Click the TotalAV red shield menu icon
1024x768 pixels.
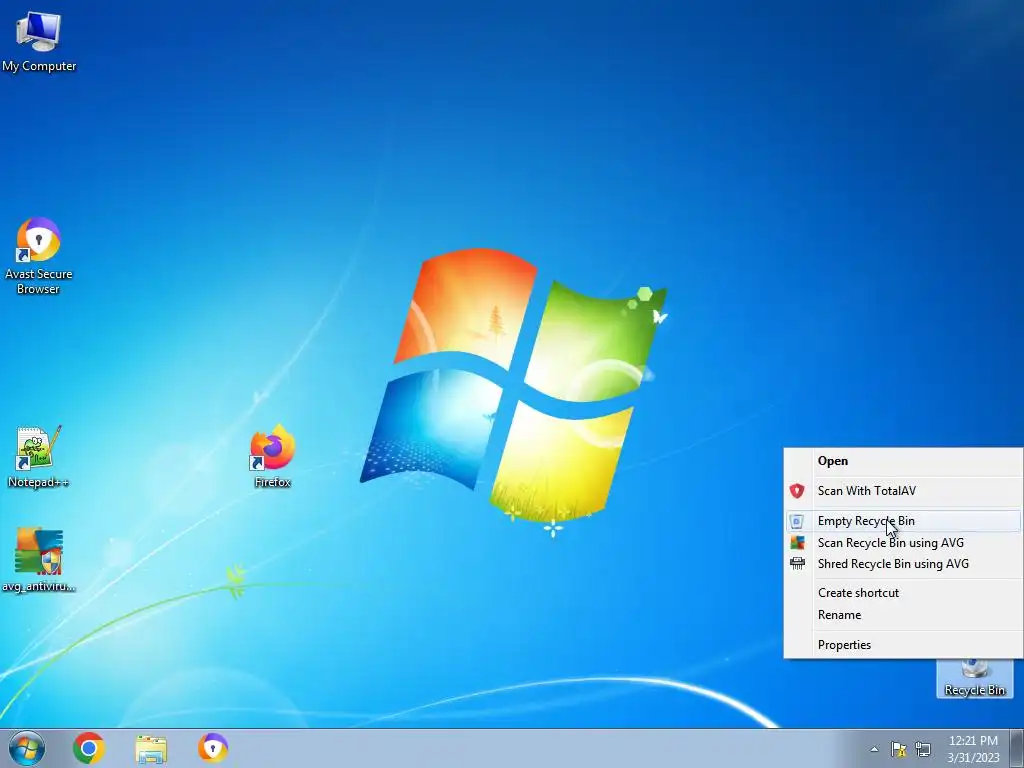(x=797, y=490)
